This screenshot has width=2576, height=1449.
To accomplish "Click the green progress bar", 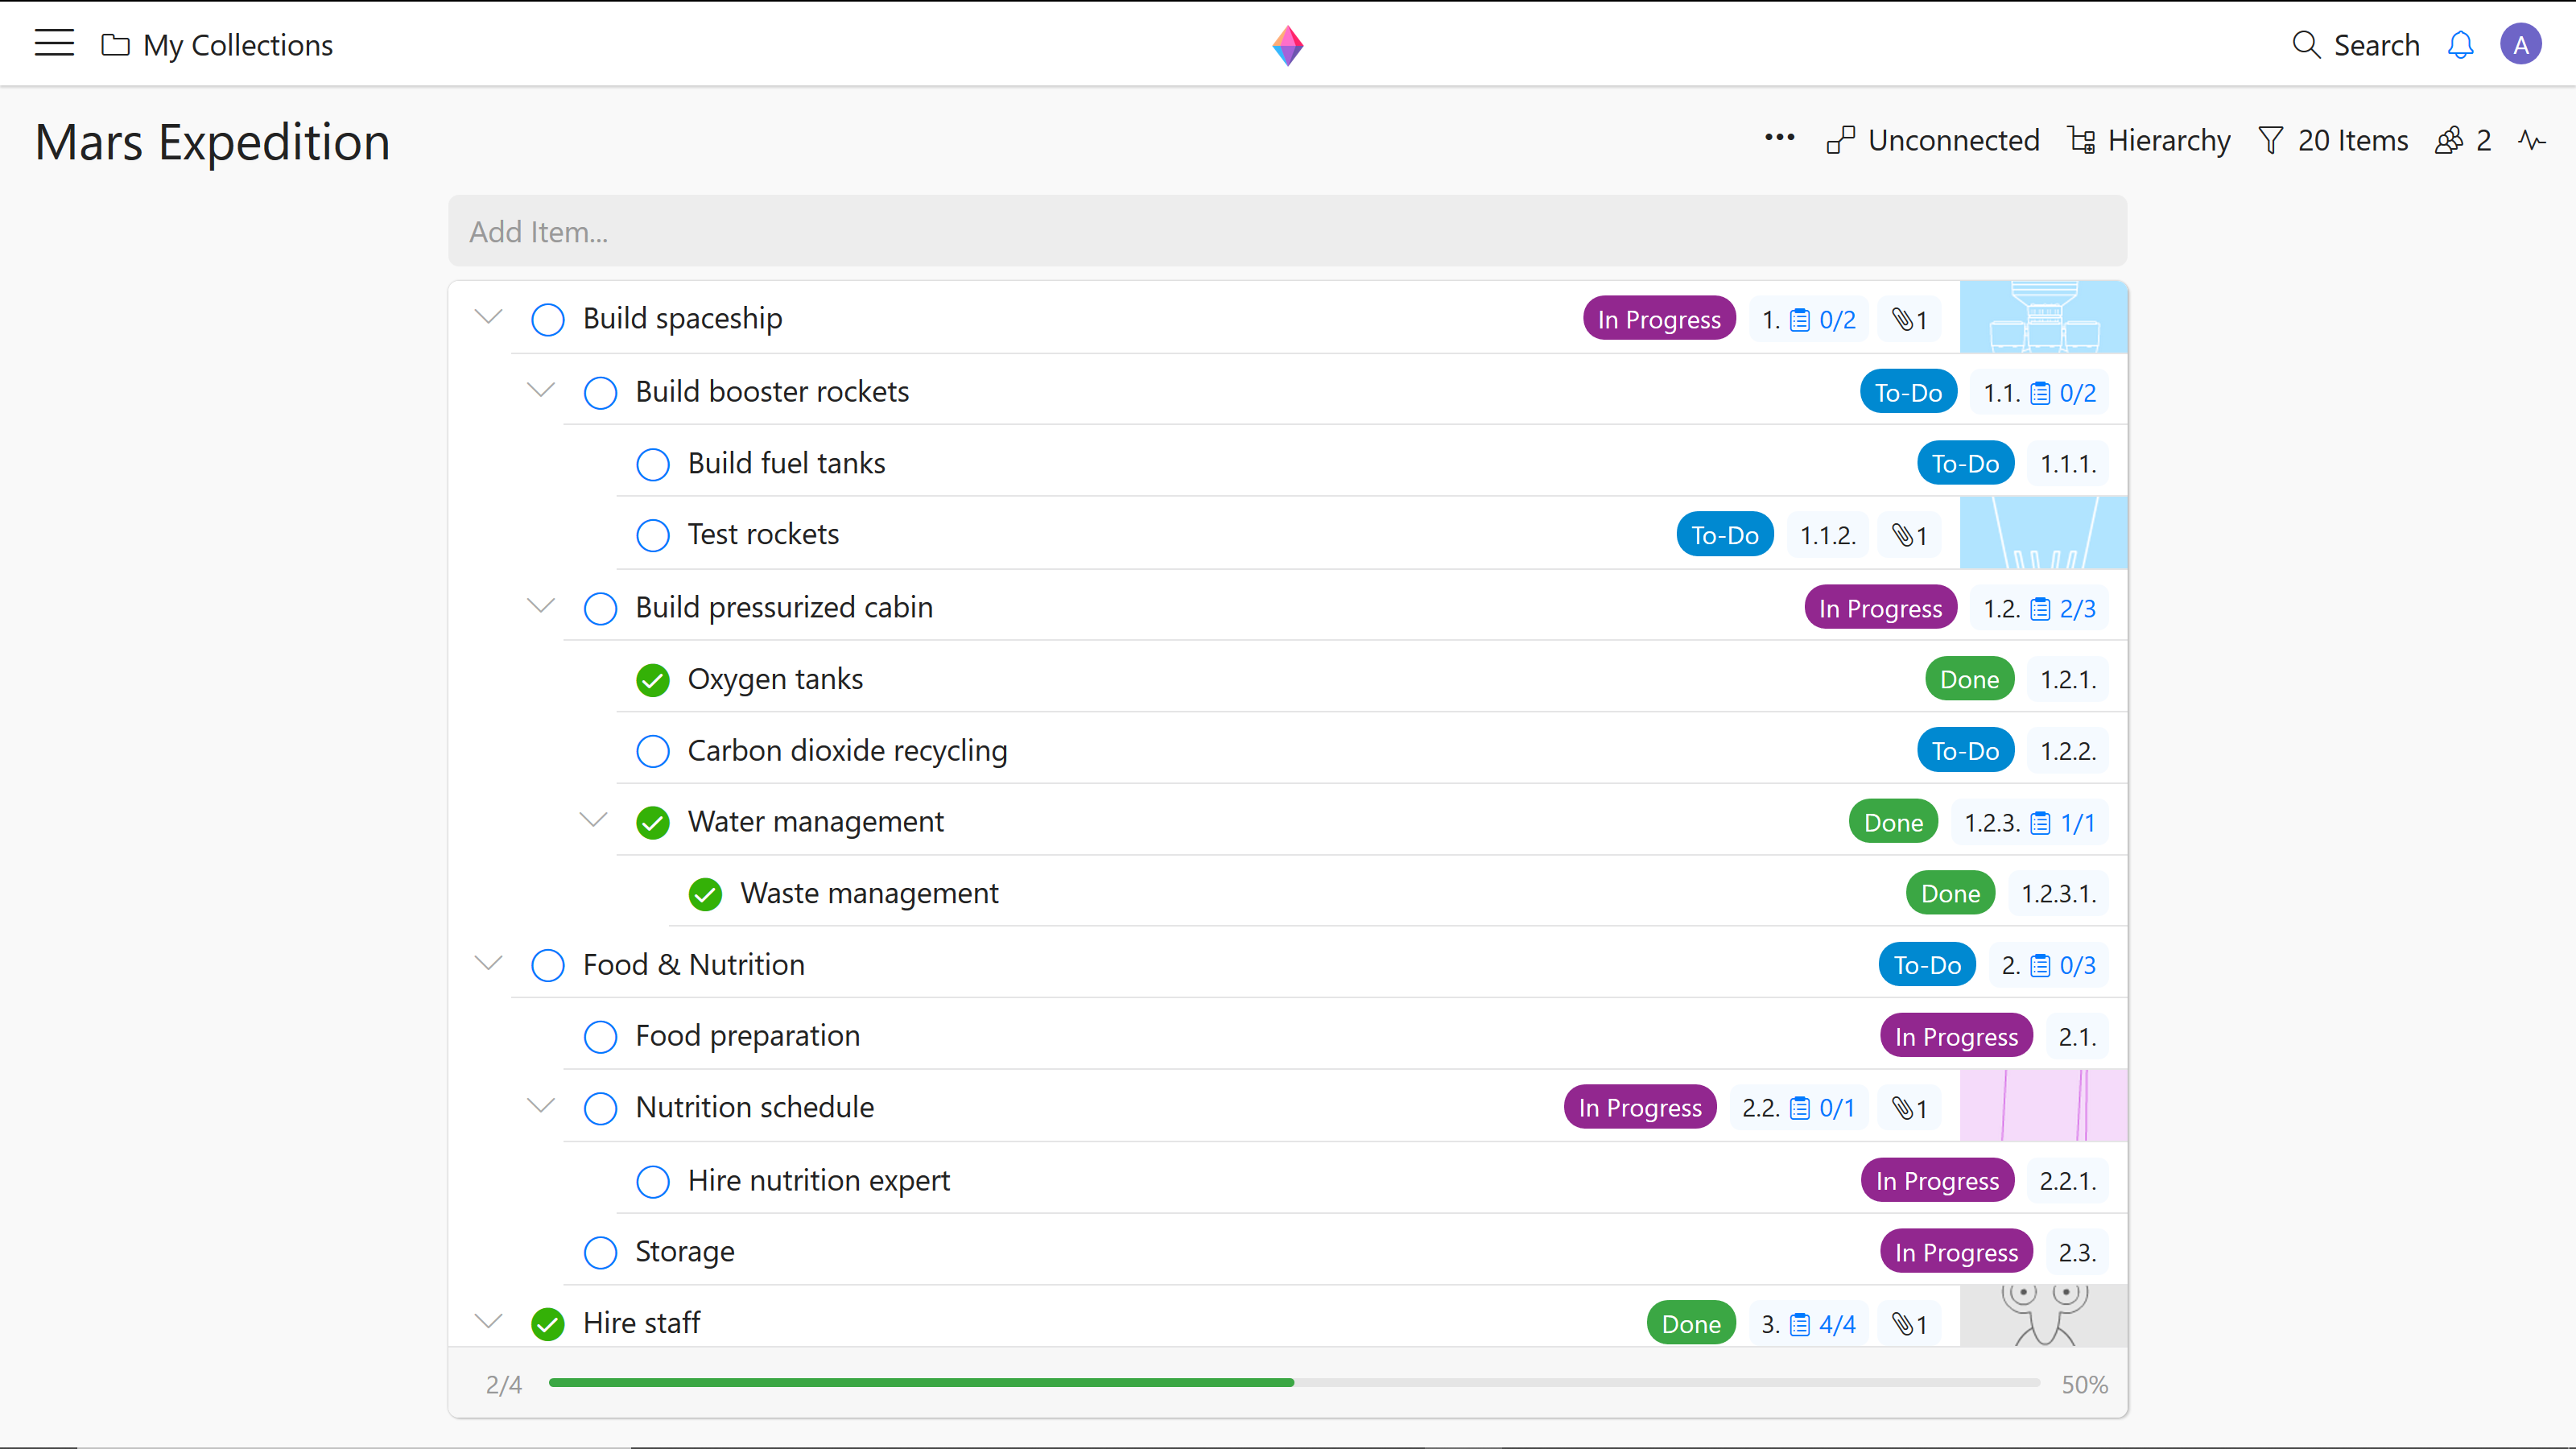I will (920, 1383).
